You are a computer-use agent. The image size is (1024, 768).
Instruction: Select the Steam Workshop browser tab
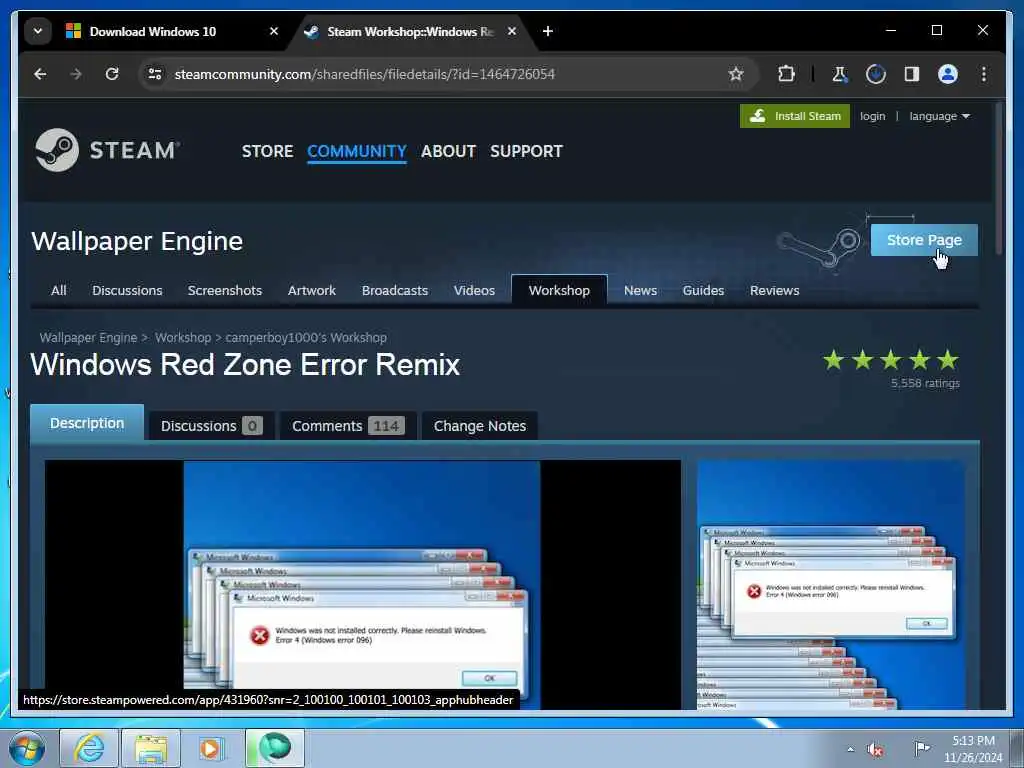tap(411, 31)
